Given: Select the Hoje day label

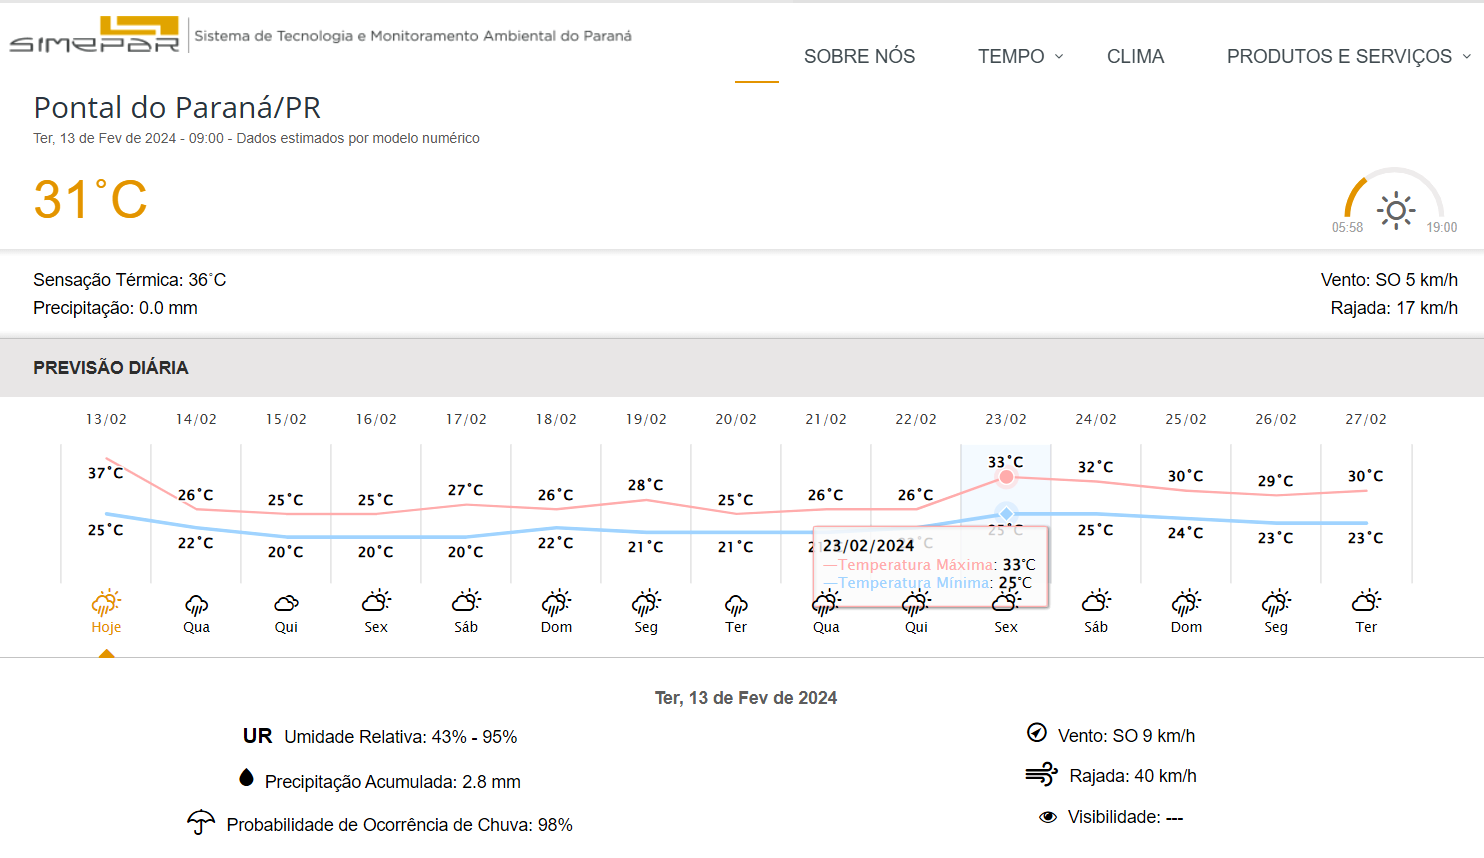Looking at the screenshot, I should [x=106, y=627].
